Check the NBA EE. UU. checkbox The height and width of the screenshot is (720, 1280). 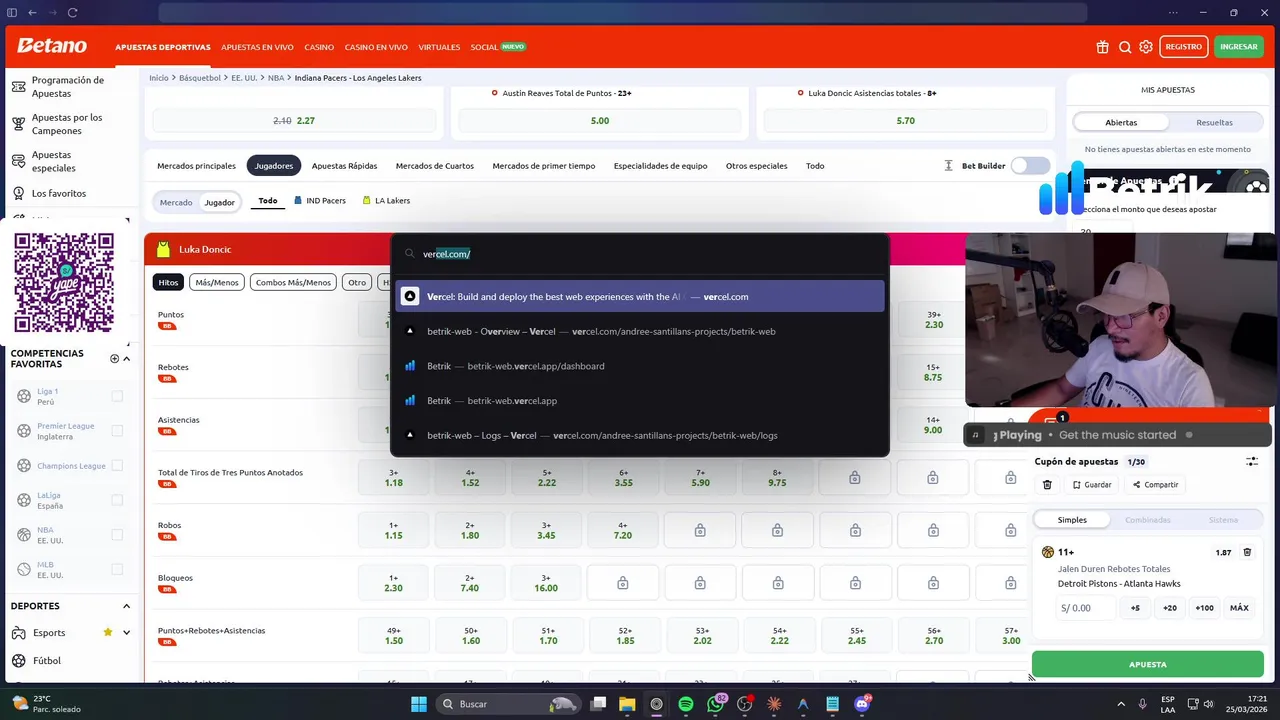pyautogui.click(x=117, y=535)
